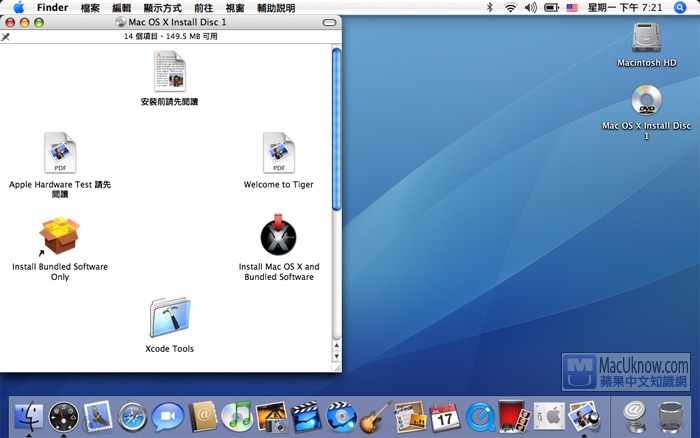Open the Dock mail-link @ spring icon
Screen dimensions: 700x438
[635, 417]
